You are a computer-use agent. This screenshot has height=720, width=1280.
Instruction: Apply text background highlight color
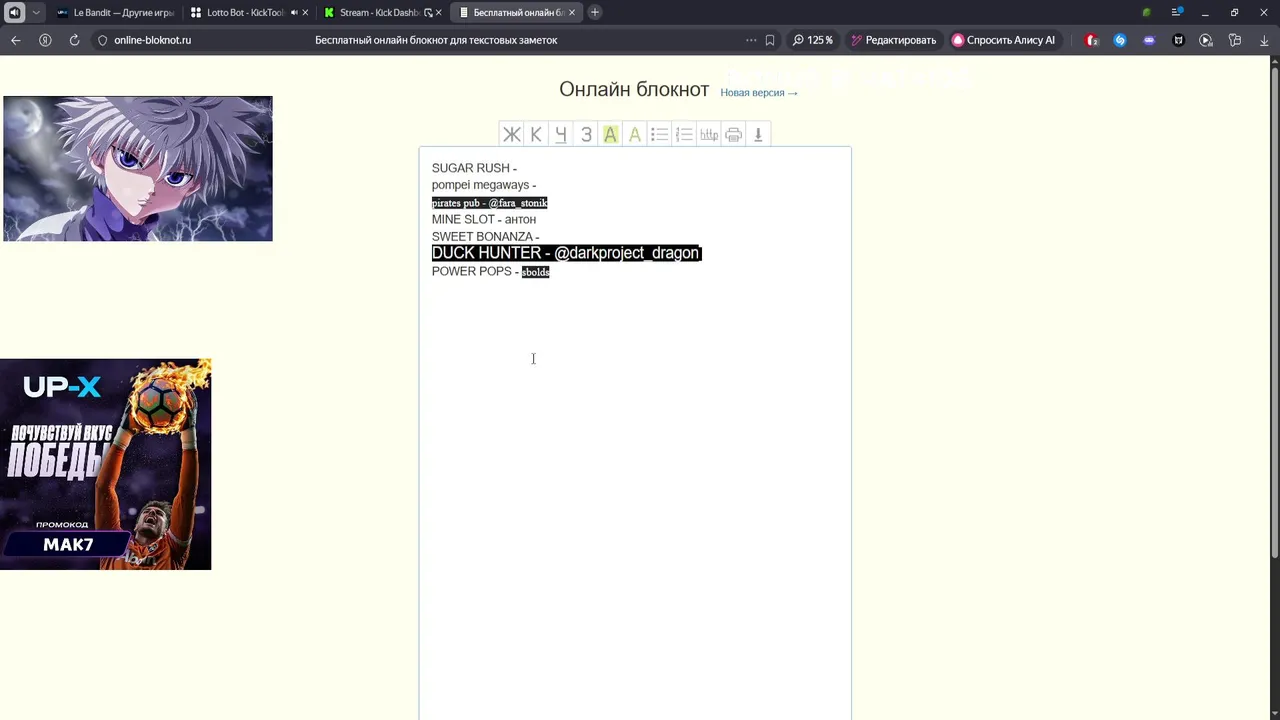[x=610, y=135]
